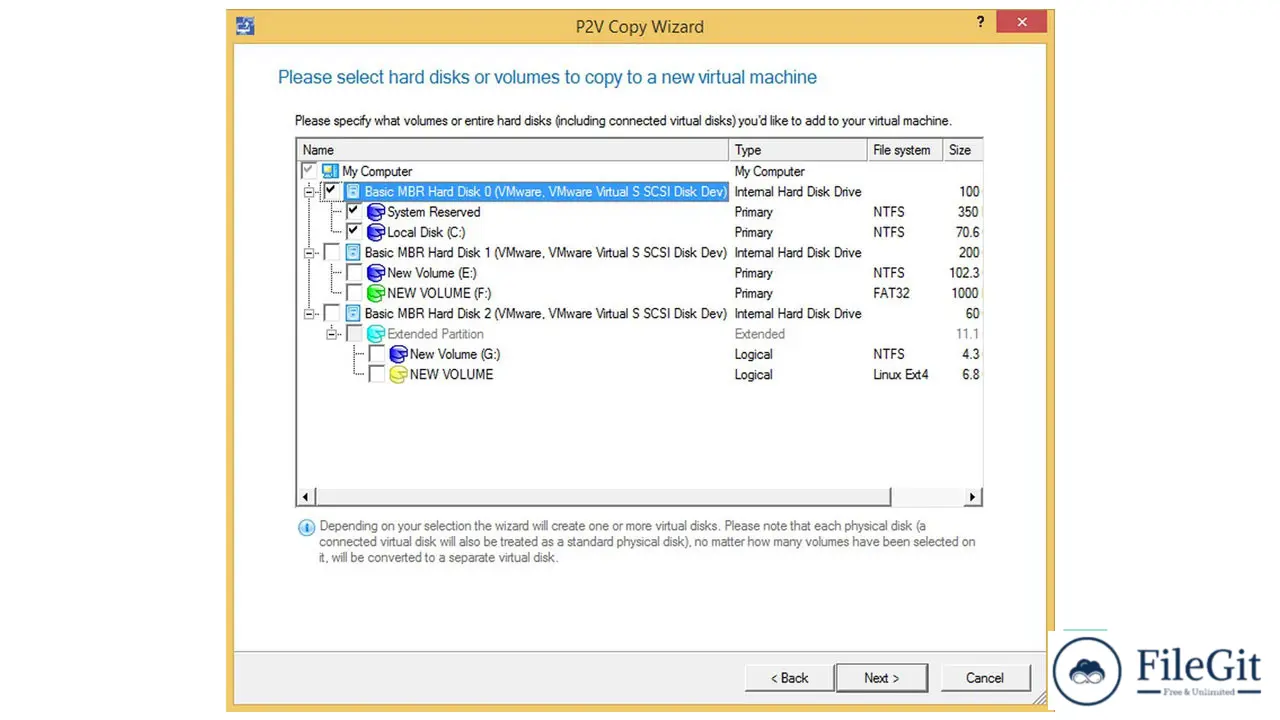This screenshot has width=1280, height=720.
Task: Click the Cancel button
Action: (984, 678)
